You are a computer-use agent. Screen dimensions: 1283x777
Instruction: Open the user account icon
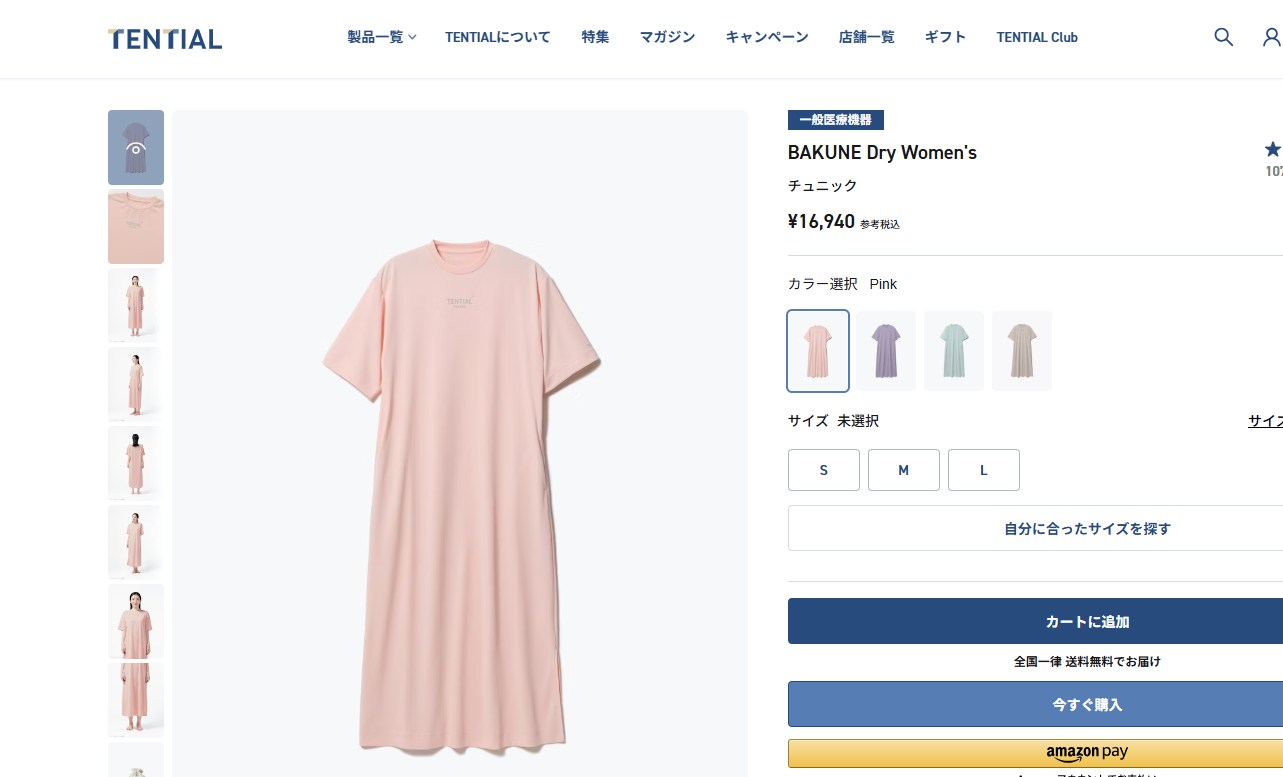pos(1271,37)
